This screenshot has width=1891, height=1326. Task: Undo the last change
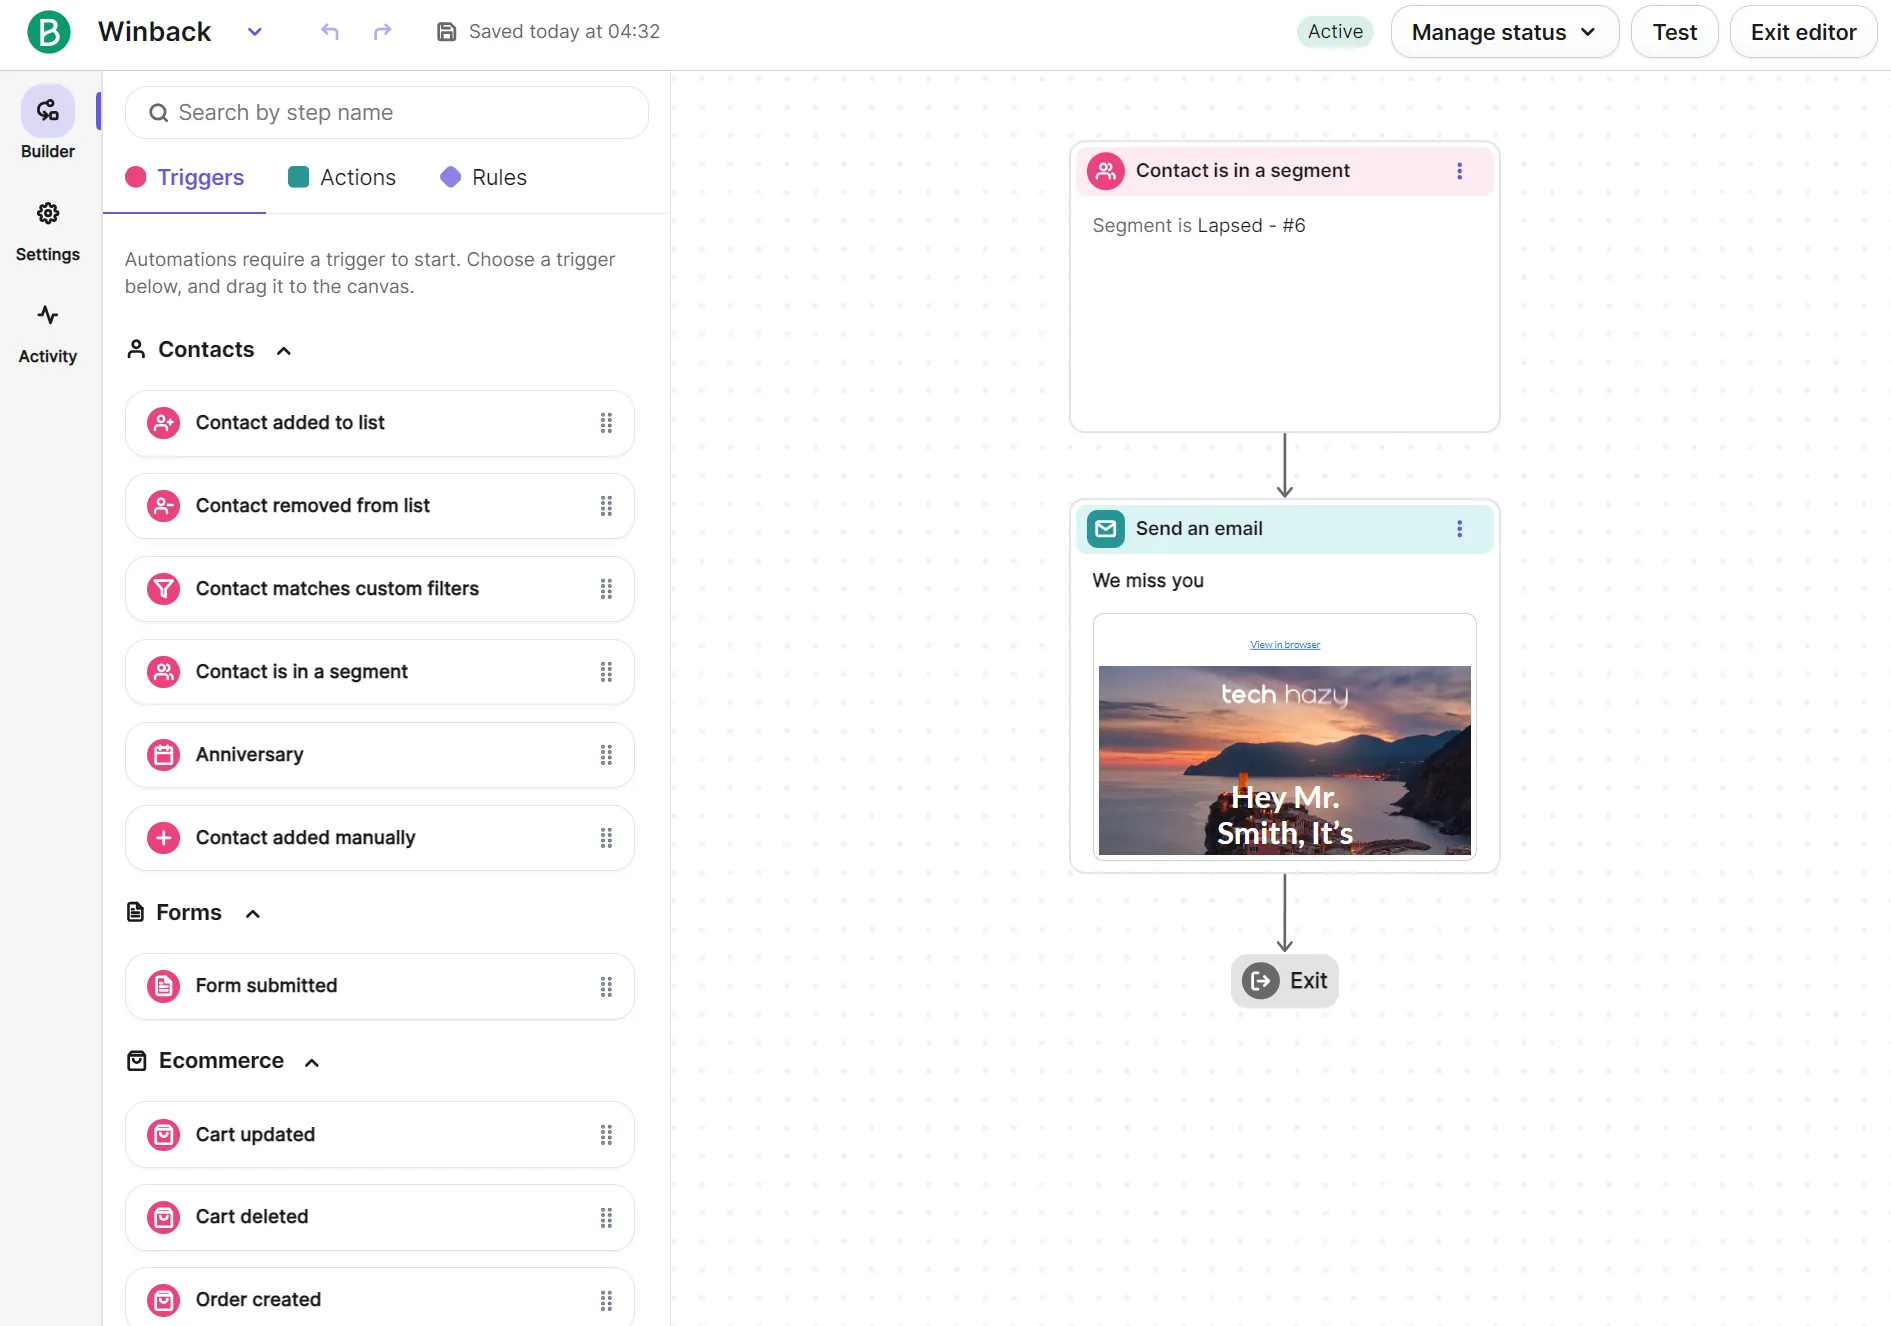pos(330,32)
